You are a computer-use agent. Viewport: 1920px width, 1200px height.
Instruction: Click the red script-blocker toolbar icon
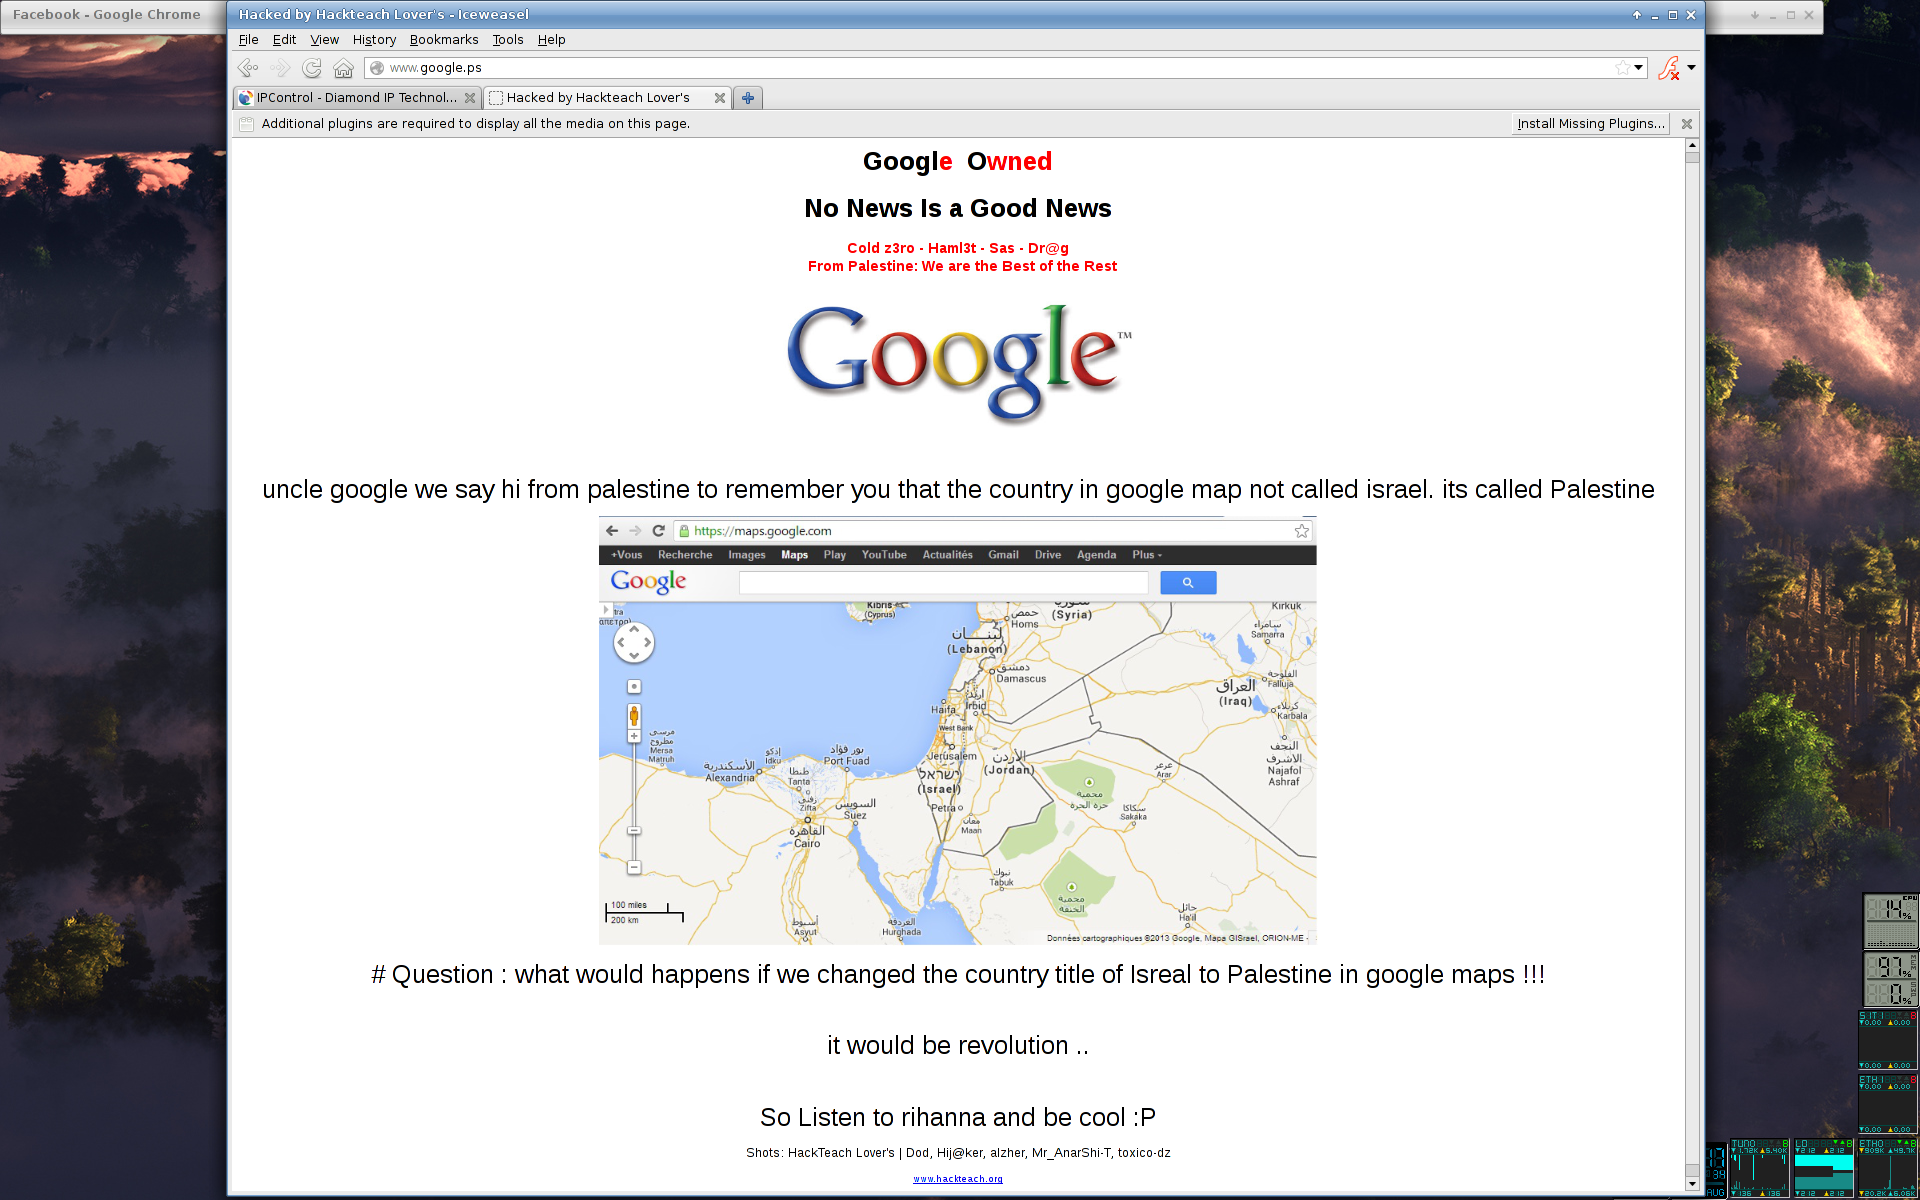pyautogui.click(x=1667, y=68)
